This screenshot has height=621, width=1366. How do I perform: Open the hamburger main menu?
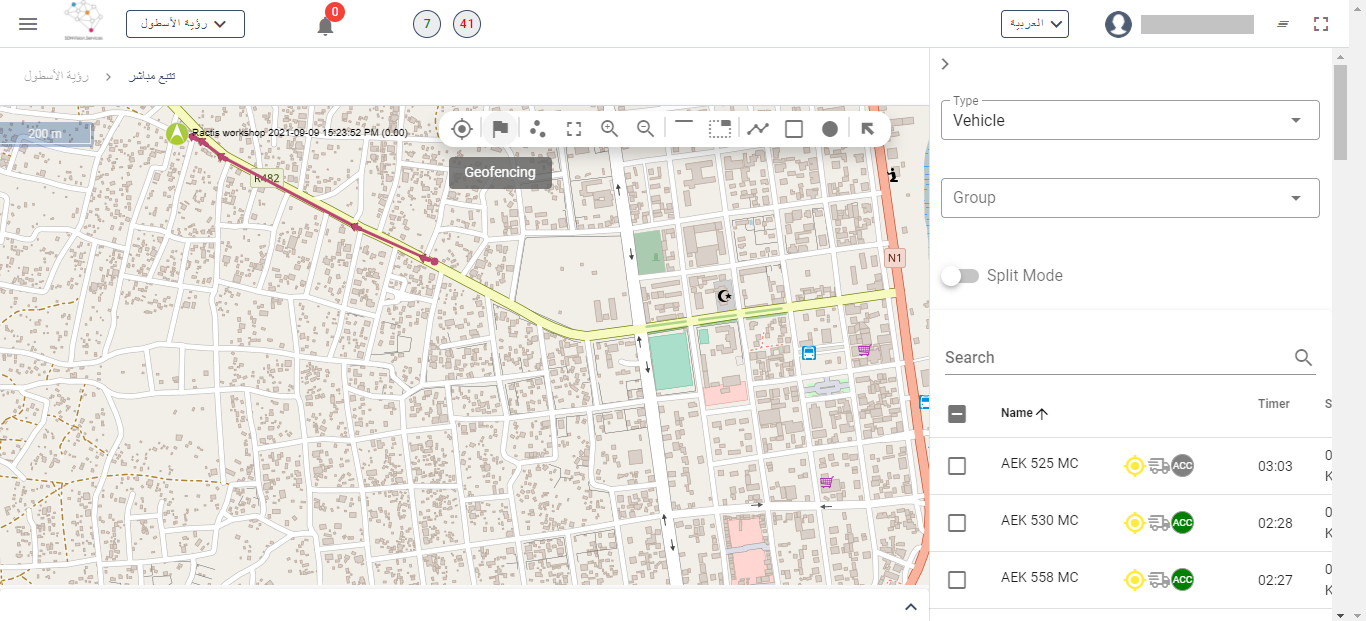[28, 24]
